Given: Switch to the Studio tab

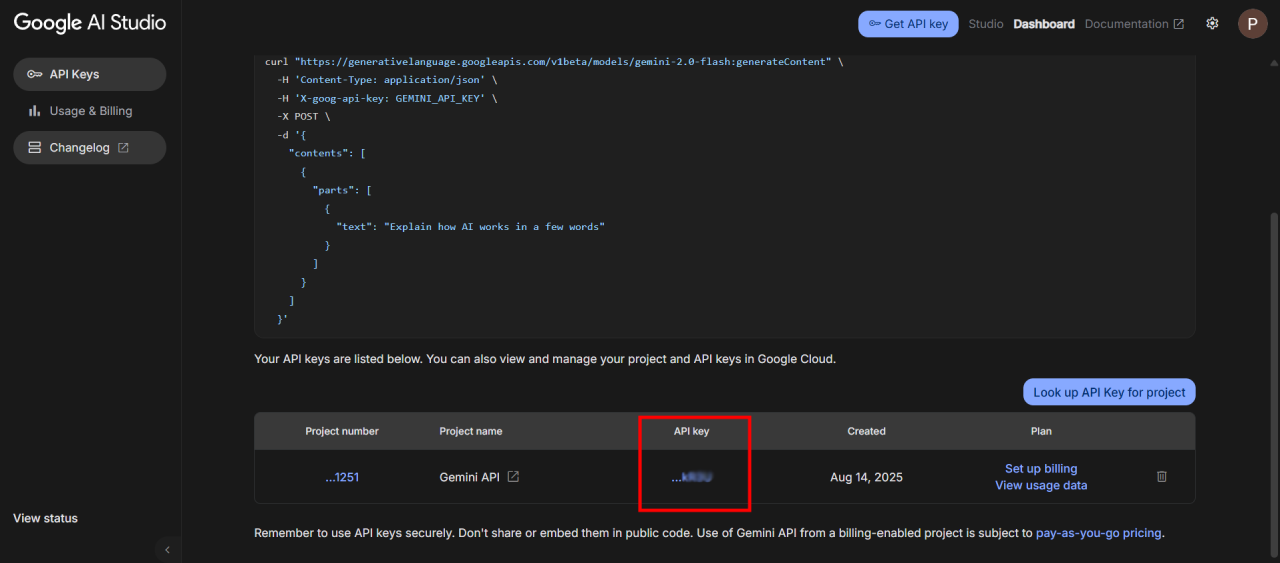Looking at the screenshot, I should pos(986,24).
